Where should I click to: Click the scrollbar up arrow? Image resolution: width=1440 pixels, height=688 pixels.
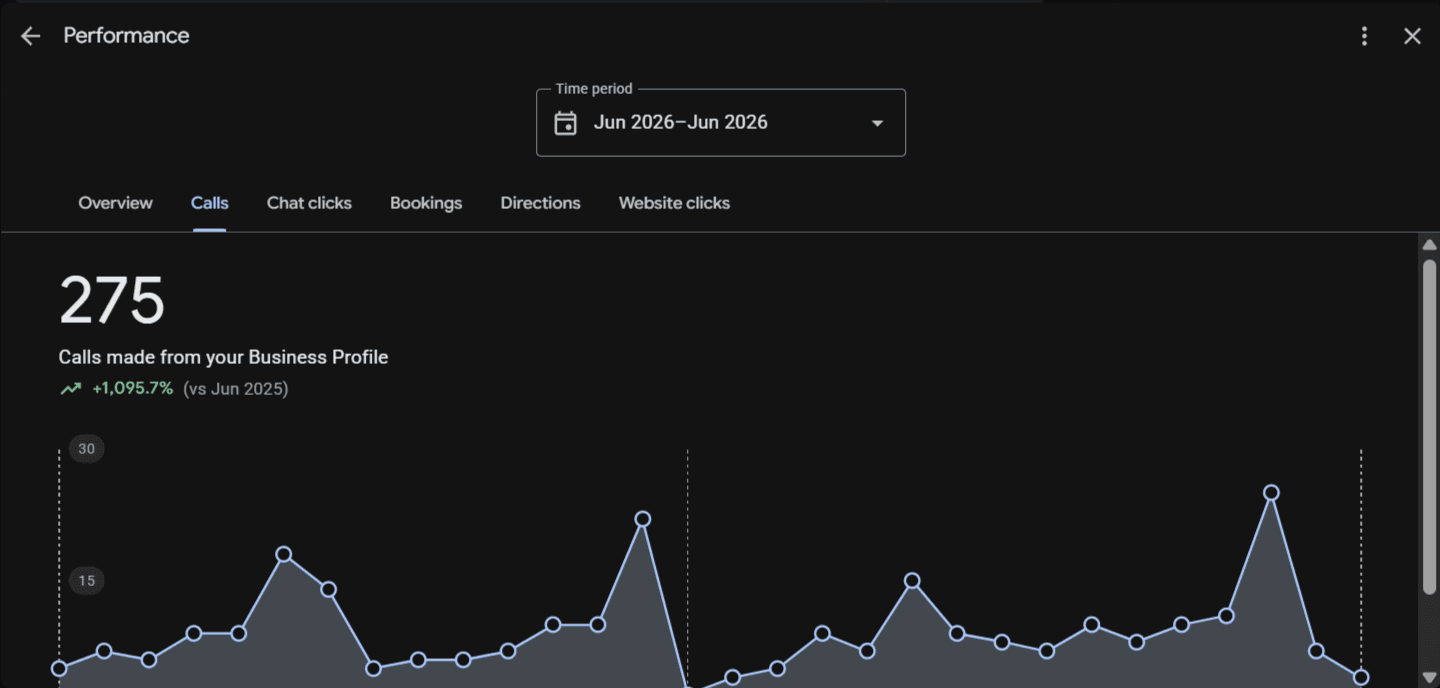pos(1429,245)
